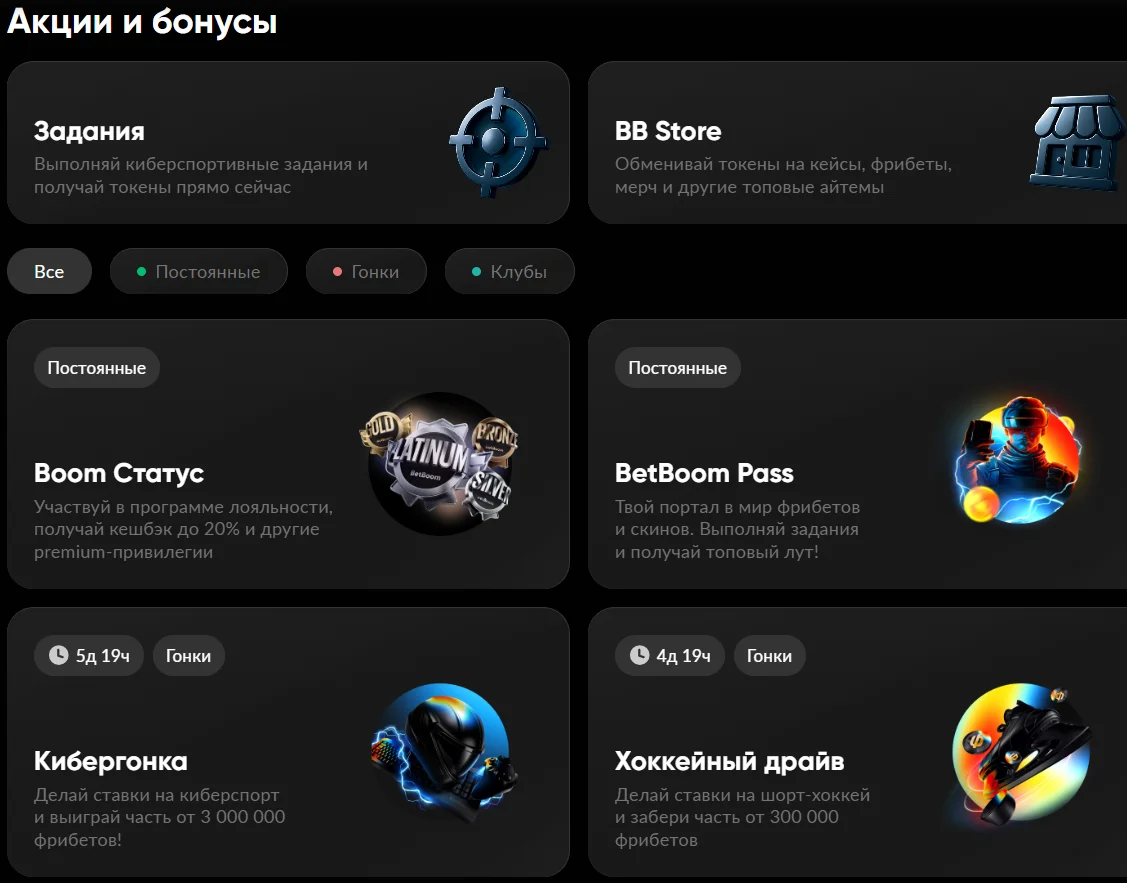The width and height of the screenshot is (1127, 883).
Task: Open the Boom Статус promotion title
Action: point(119,473)
